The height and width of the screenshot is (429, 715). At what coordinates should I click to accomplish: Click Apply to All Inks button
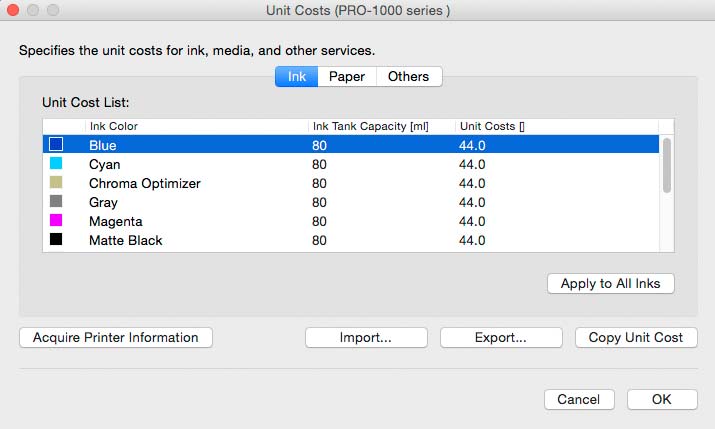611,284
